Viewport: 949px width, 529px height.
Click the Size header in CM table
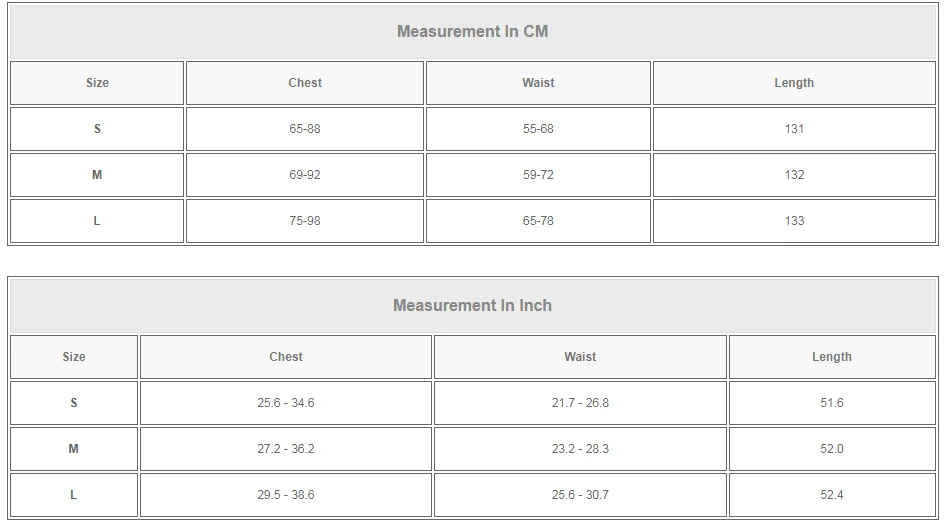click(97, 83)
